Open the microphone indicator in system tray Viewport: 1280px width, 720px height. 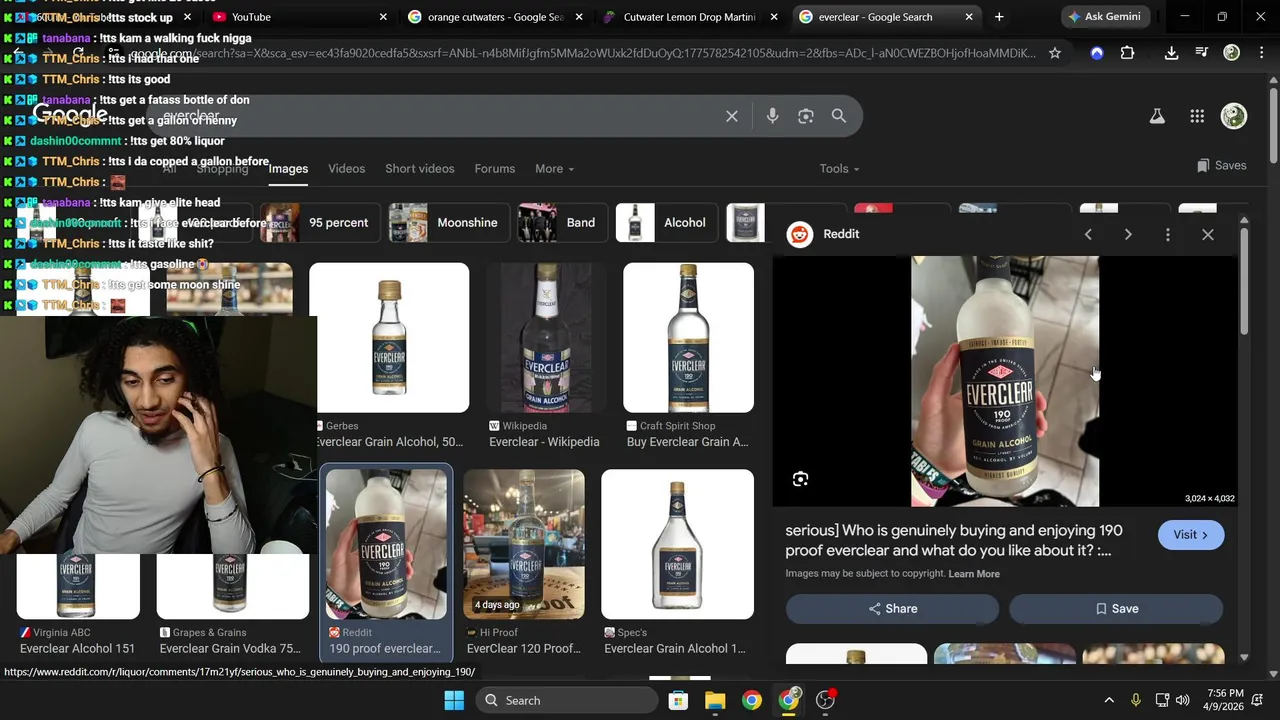[x=1135, y=700]
